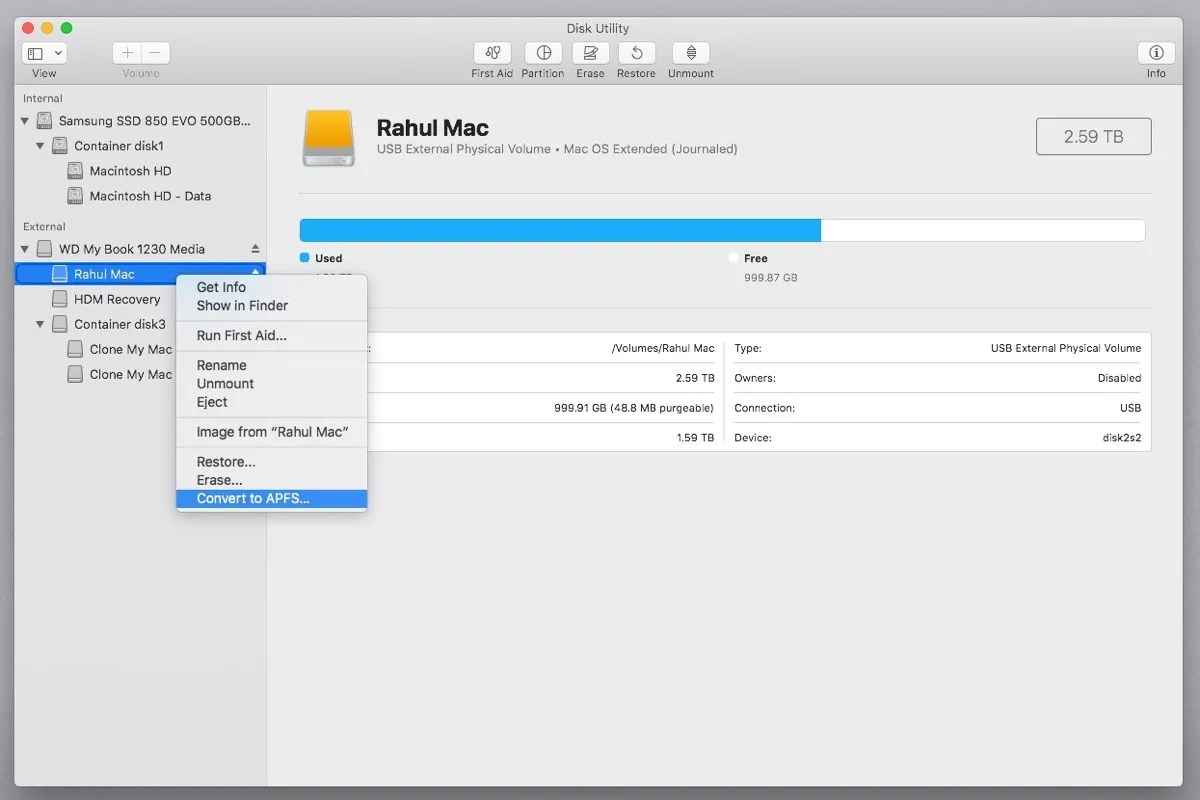
Task: Click Get Info in the context menu
Action: pos(219,287)
